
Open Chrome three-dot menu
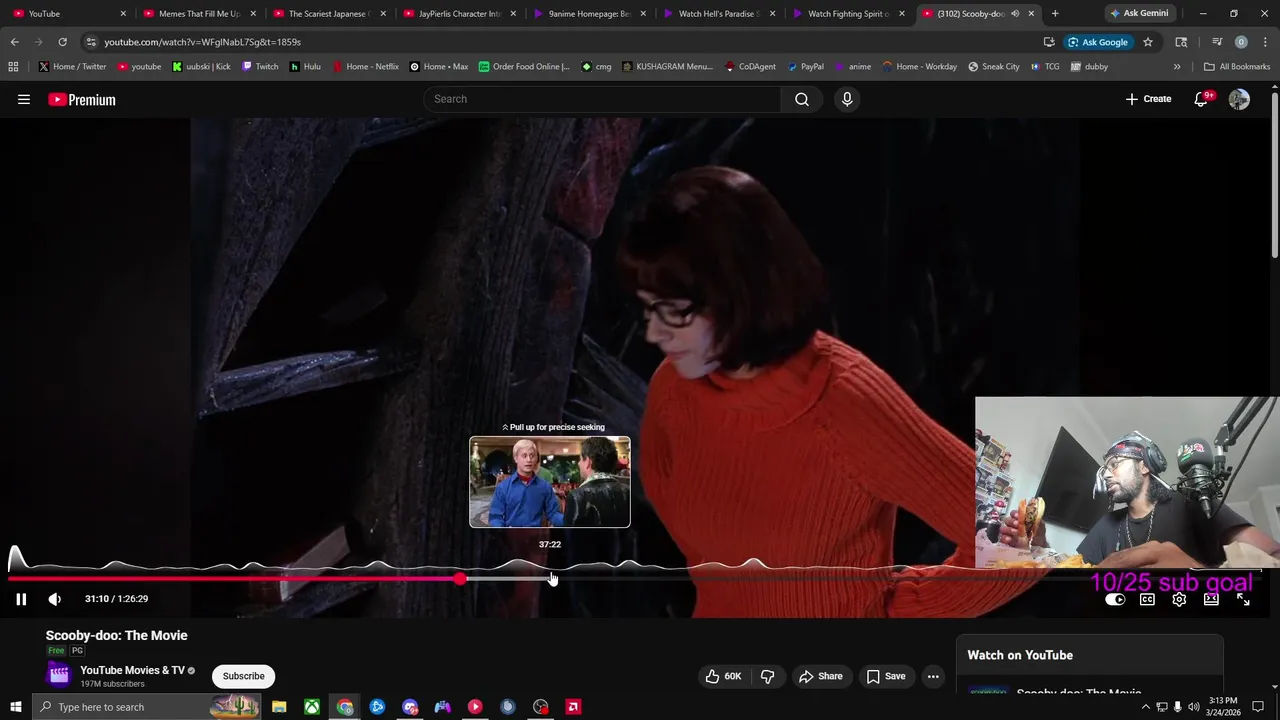pyautogui.click(x=1264, y=42)
